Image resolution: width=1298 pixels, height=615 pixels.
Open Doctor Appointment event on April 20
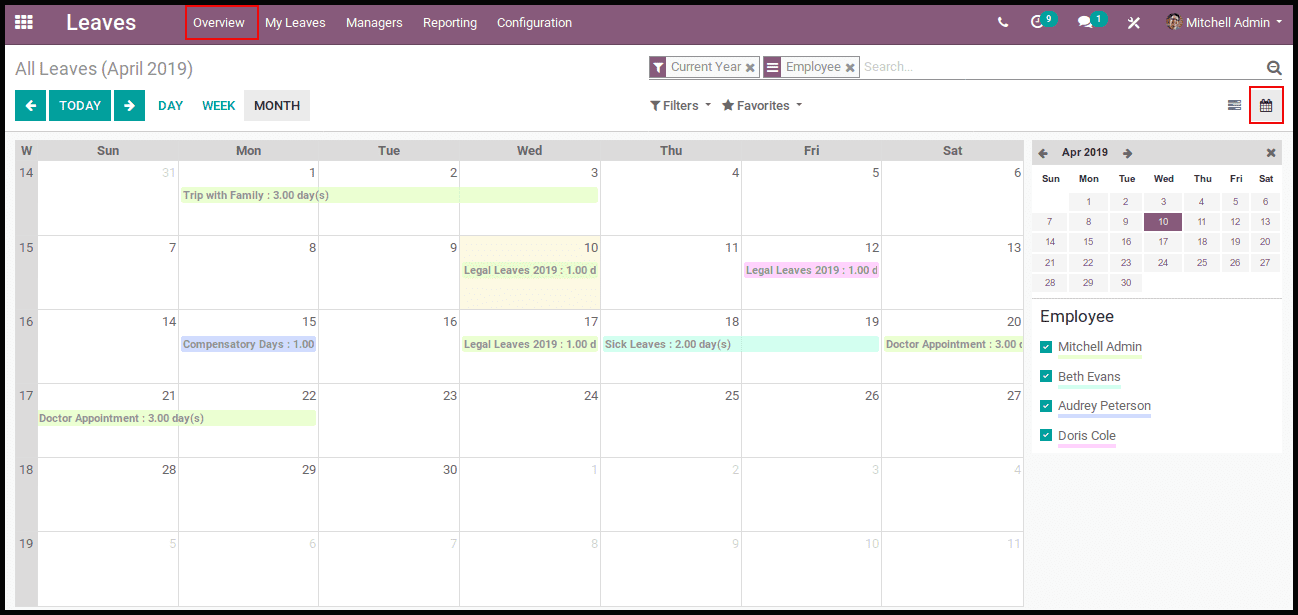(953, 344)
